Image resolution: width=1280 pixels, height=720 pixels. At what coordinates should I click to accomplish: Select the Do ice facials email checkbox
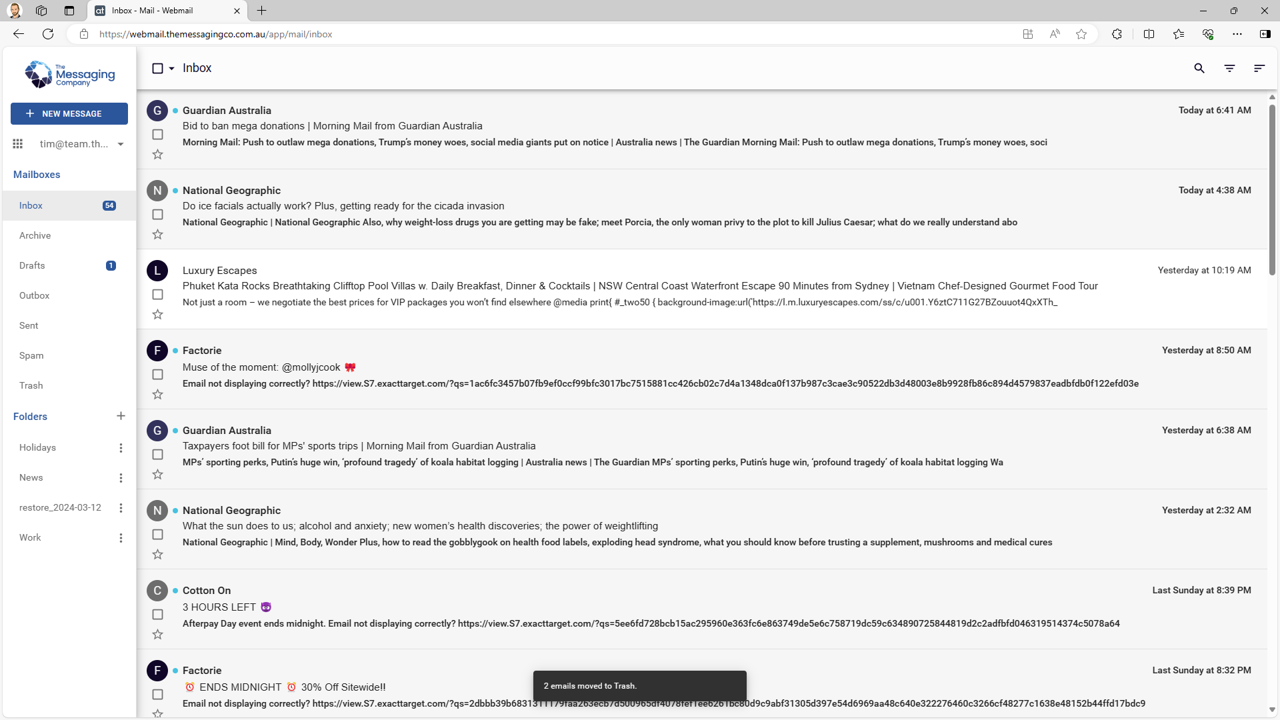click(x=157, y=214)
